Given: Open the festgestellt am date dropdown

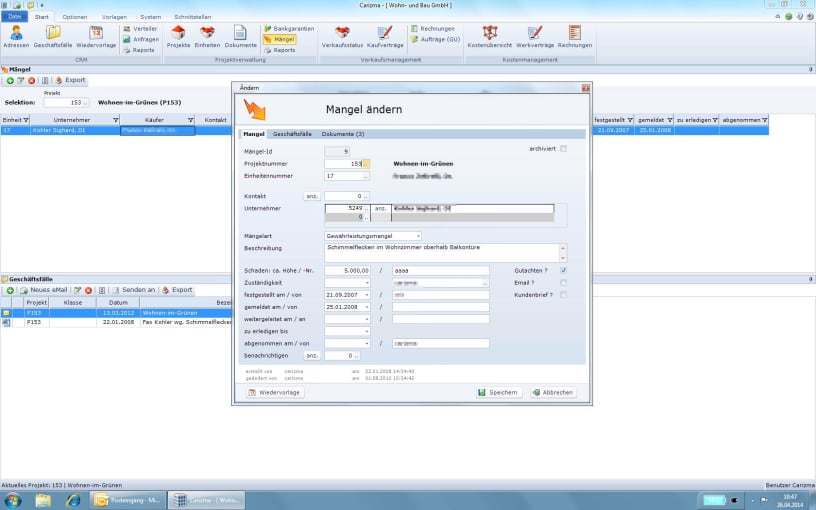Looking at the screenshot, I should click(x=367, y=295).
